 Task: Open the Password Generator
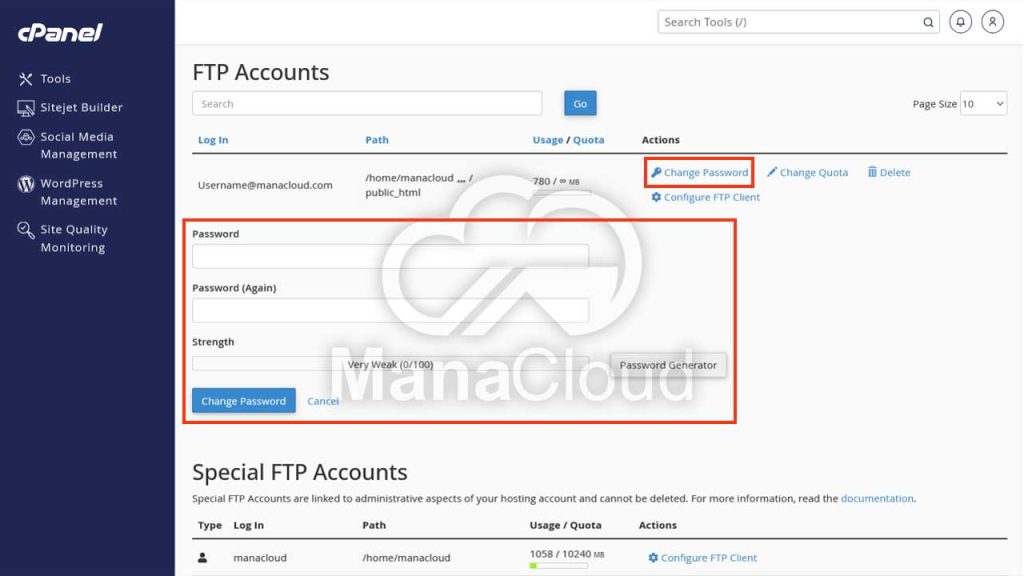[x=668, y=365]
